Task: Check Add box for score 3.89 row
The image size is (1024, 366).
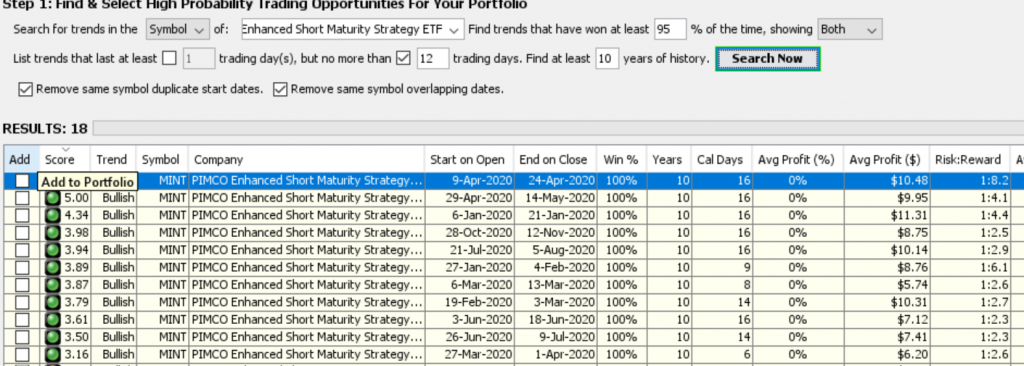Action: pos(22,267)
